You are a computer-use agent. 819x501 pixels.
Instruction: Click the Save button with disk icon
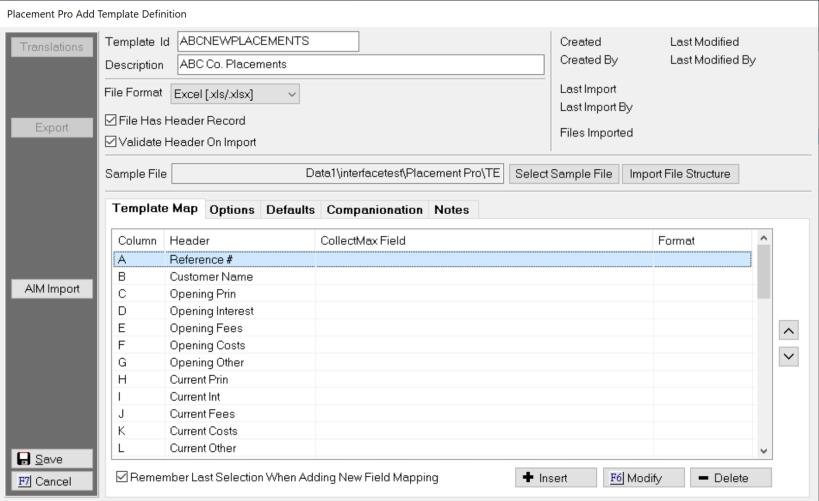pyautogui.click(x=50, y=459)
